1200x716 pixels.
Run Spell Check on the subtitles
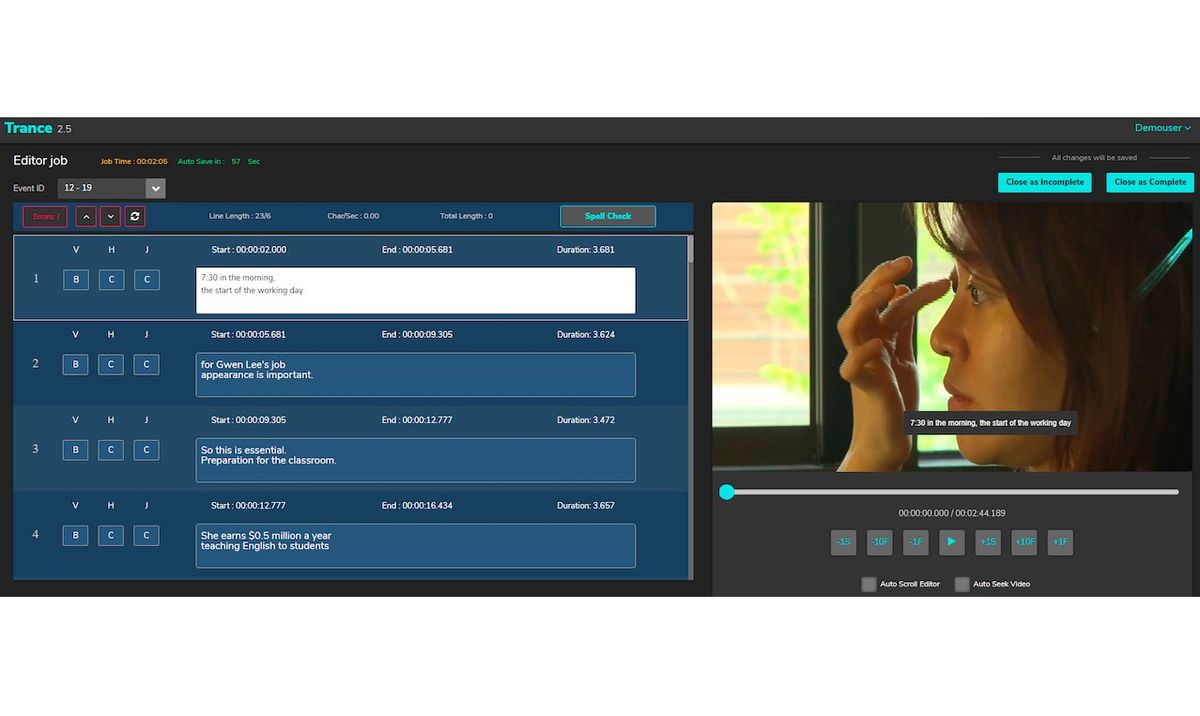pos(608,216)
